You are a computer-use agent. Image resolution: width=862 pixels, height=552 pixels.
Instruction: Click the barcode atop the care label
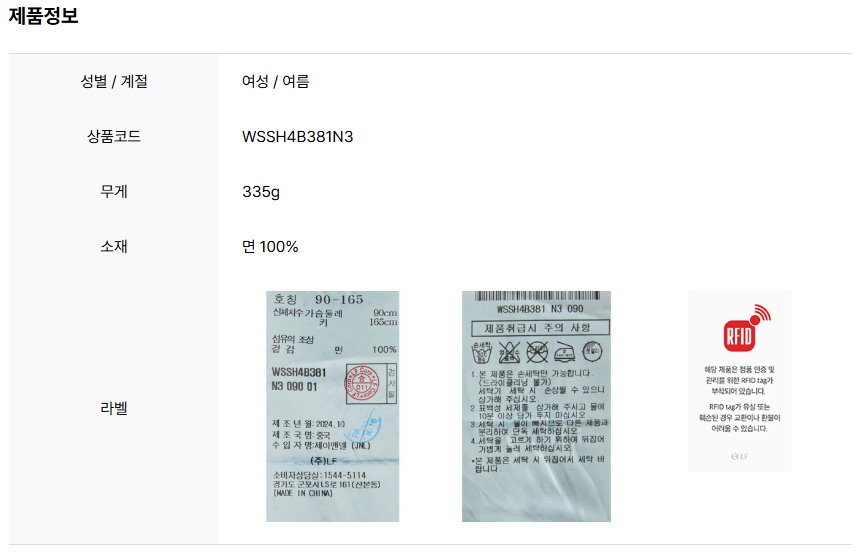coord(537,296)
